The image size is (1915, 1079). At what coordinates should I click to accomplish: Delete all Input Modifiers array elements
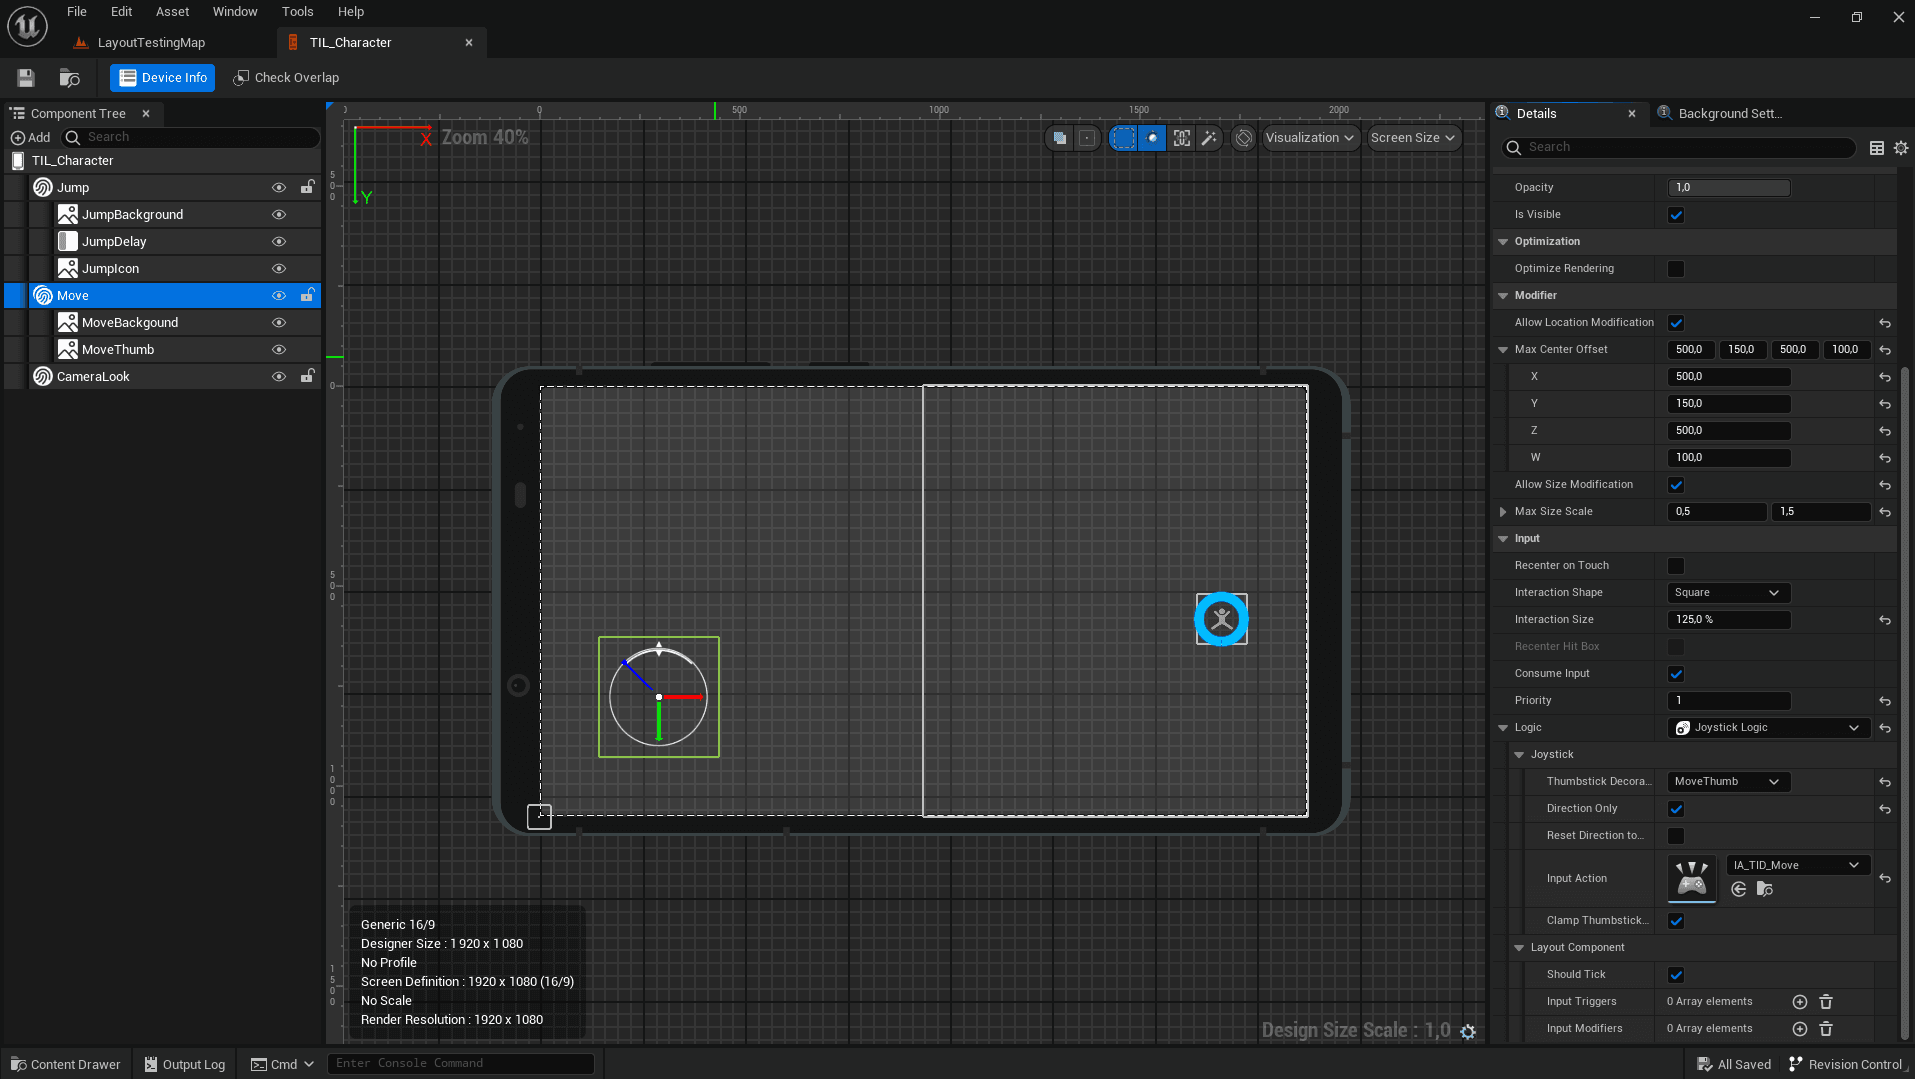(1826, 1029)
